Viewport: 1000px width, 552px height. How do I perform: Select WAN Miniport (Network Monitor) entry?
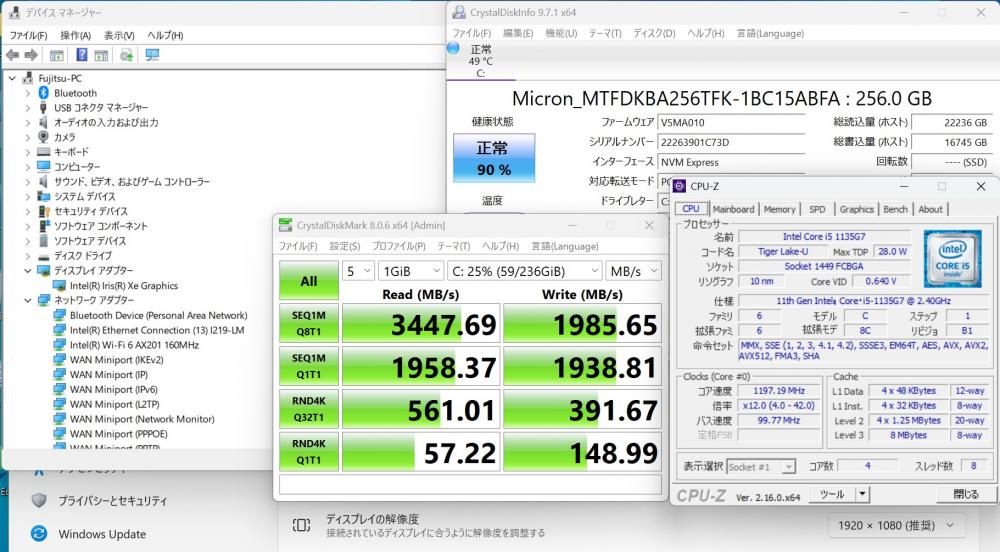coord(142,419)
